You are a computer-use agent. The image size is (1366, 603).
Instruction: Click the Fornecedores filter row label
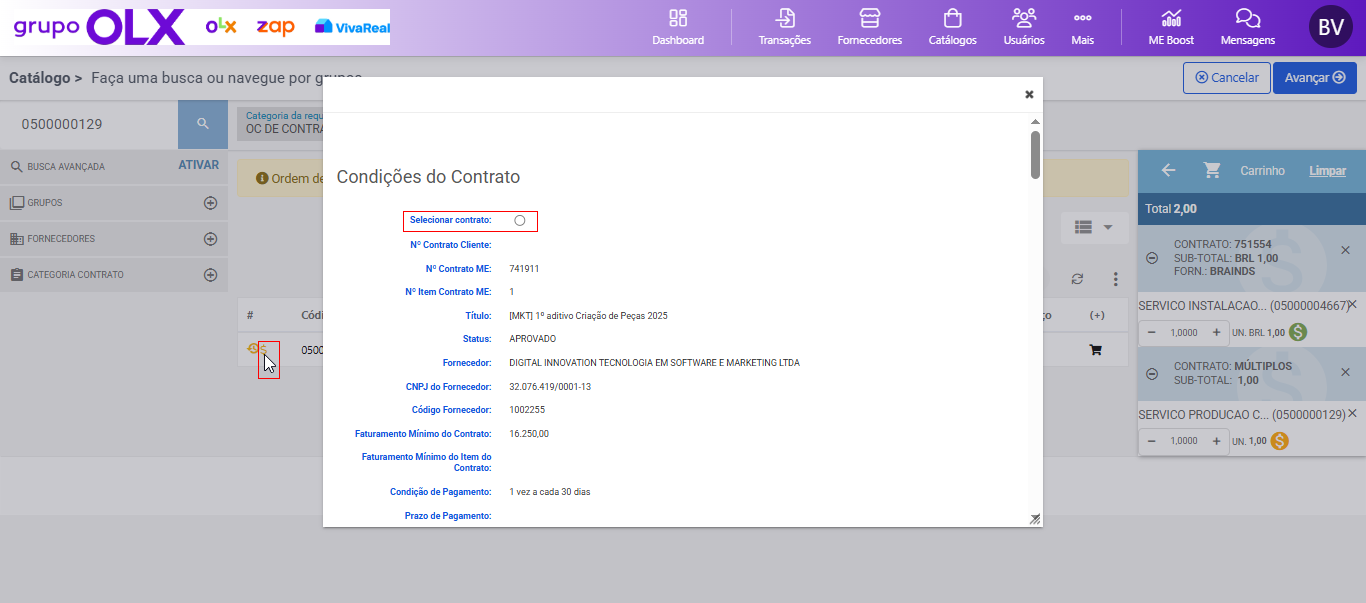pos(61,239)
